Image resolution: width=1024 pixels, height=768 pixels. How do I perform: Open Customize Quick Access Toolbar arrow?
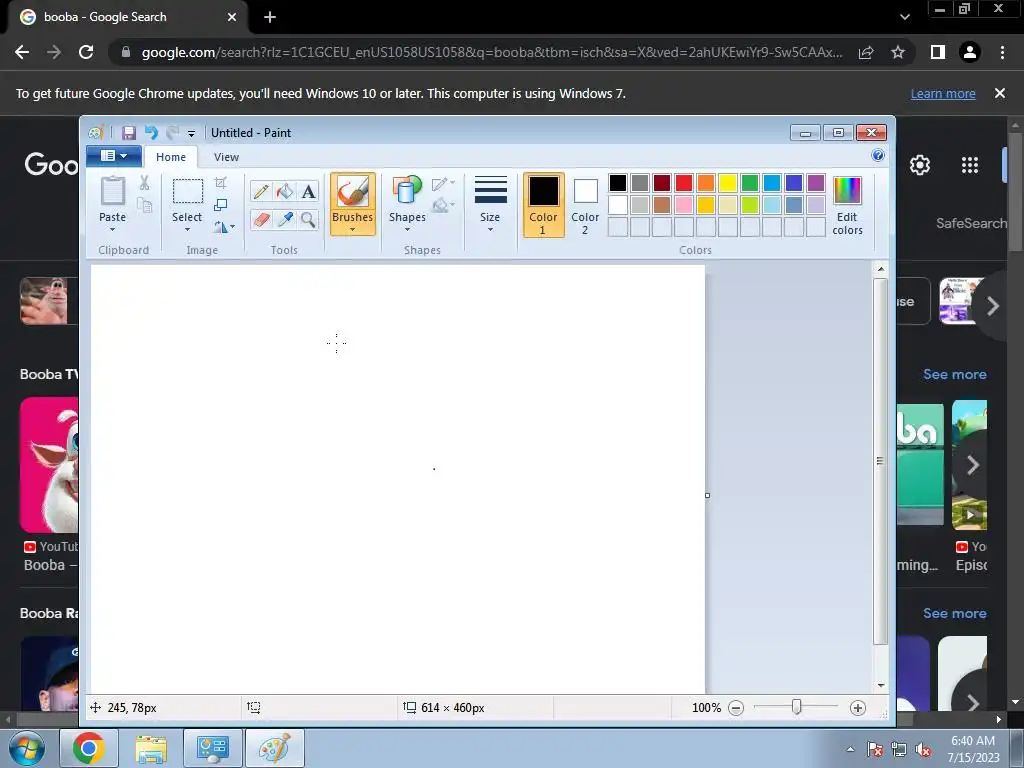pyautogui.click(x=191, y=133)
